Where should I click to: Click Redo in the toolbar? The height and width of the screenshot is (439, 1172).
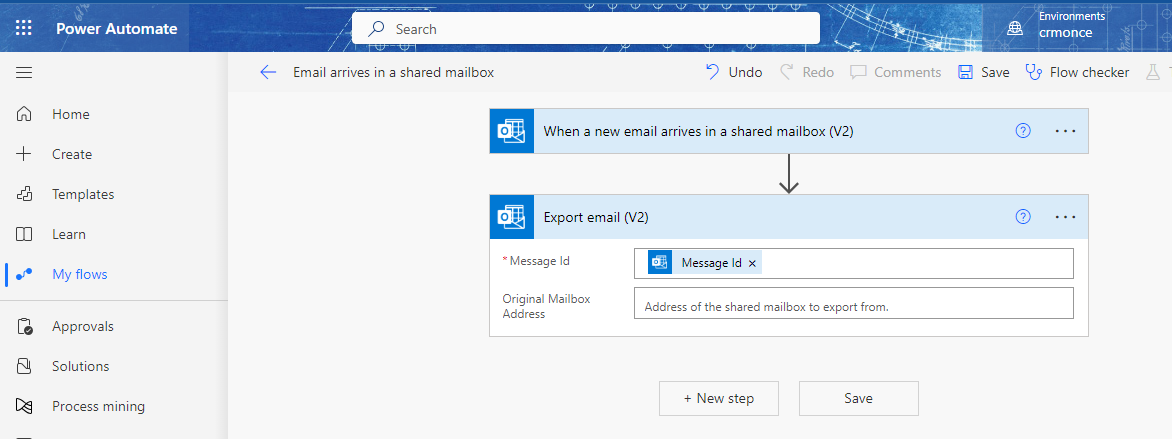pos(807,73)
